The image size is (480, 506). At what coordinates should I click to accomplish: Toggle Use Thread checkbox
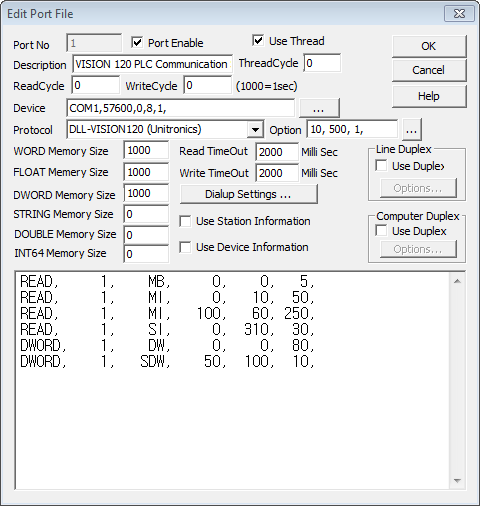258,40
